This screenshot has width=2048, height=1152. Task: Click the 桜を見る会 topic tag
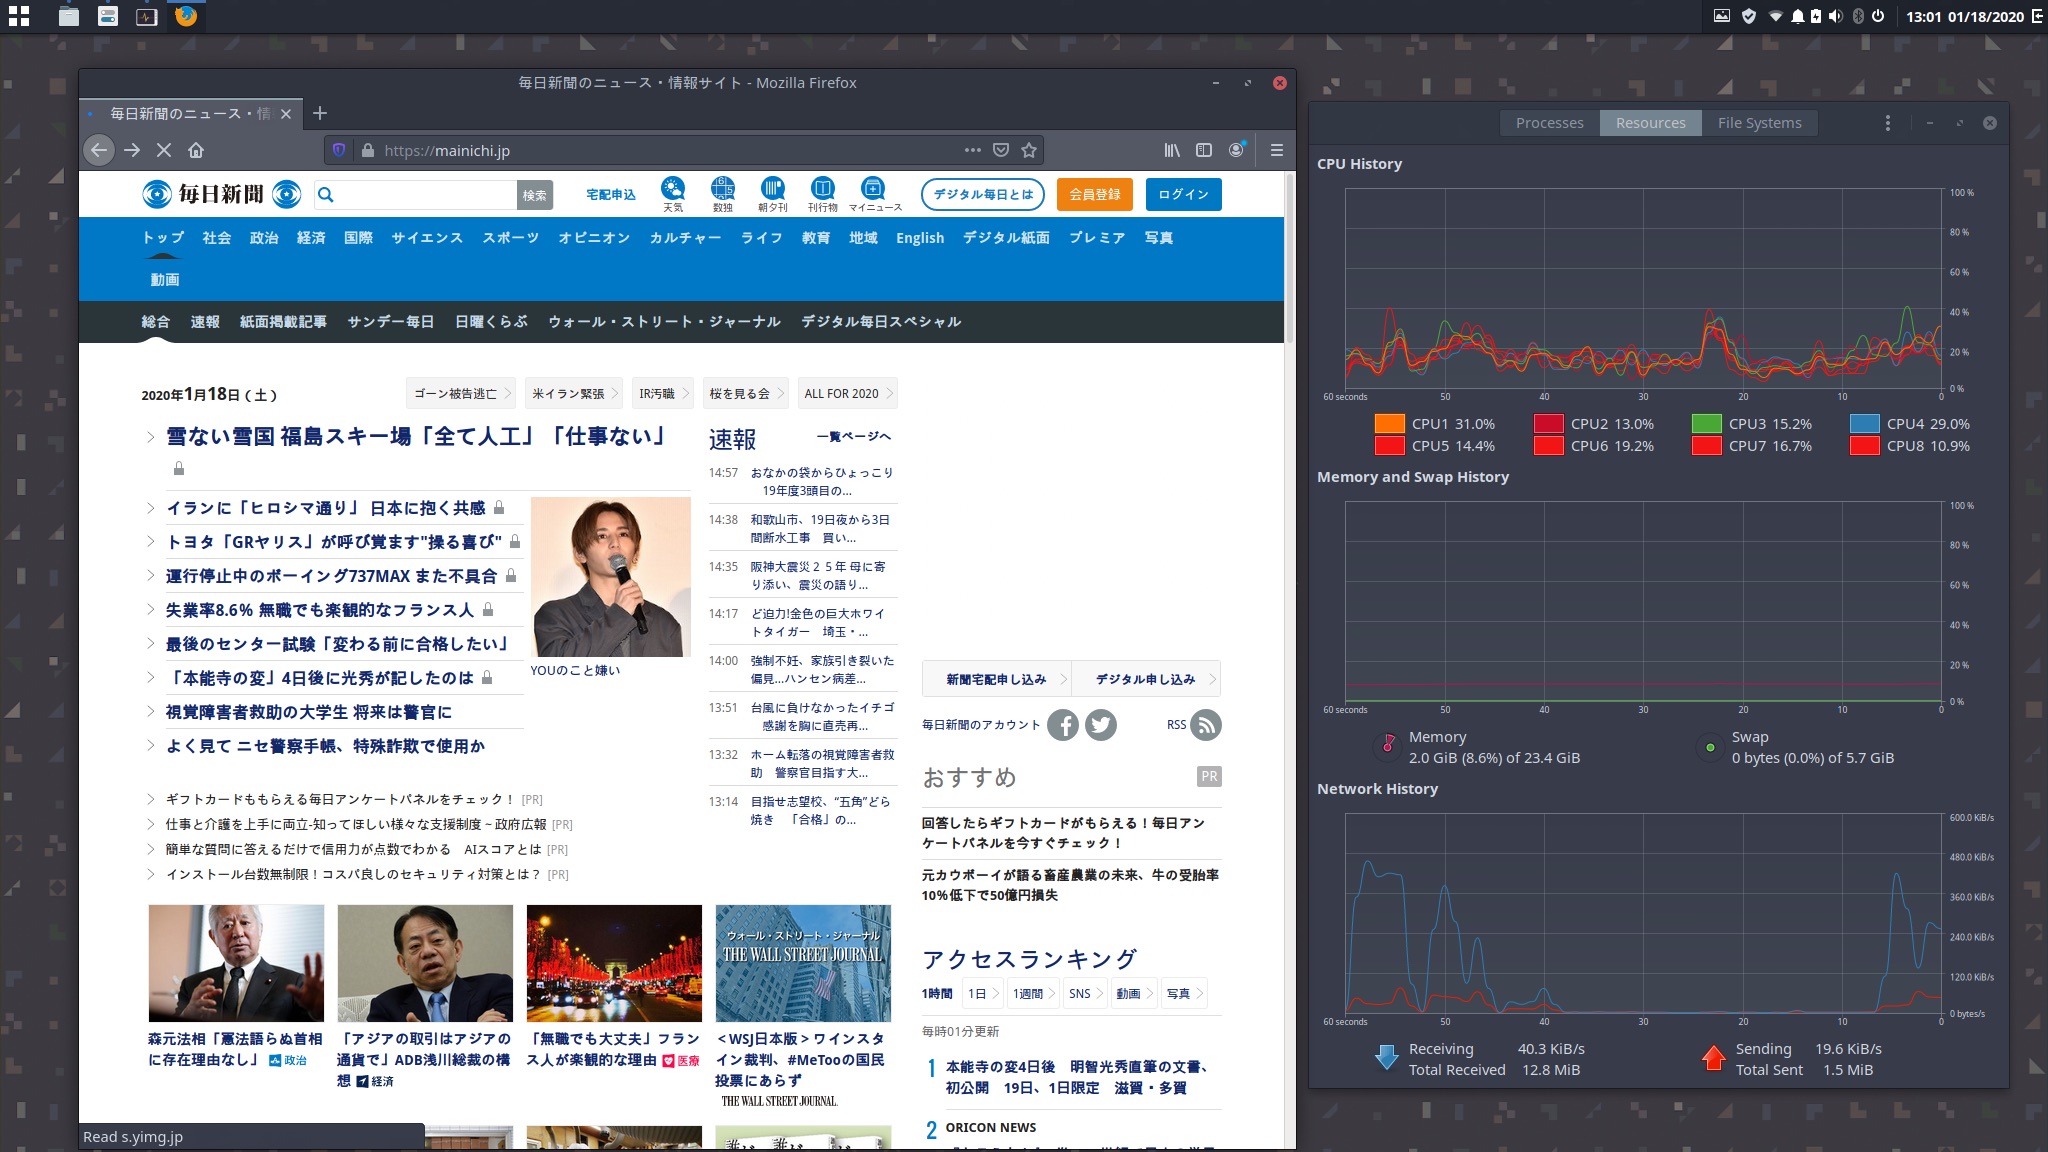(x=746, y=393)
